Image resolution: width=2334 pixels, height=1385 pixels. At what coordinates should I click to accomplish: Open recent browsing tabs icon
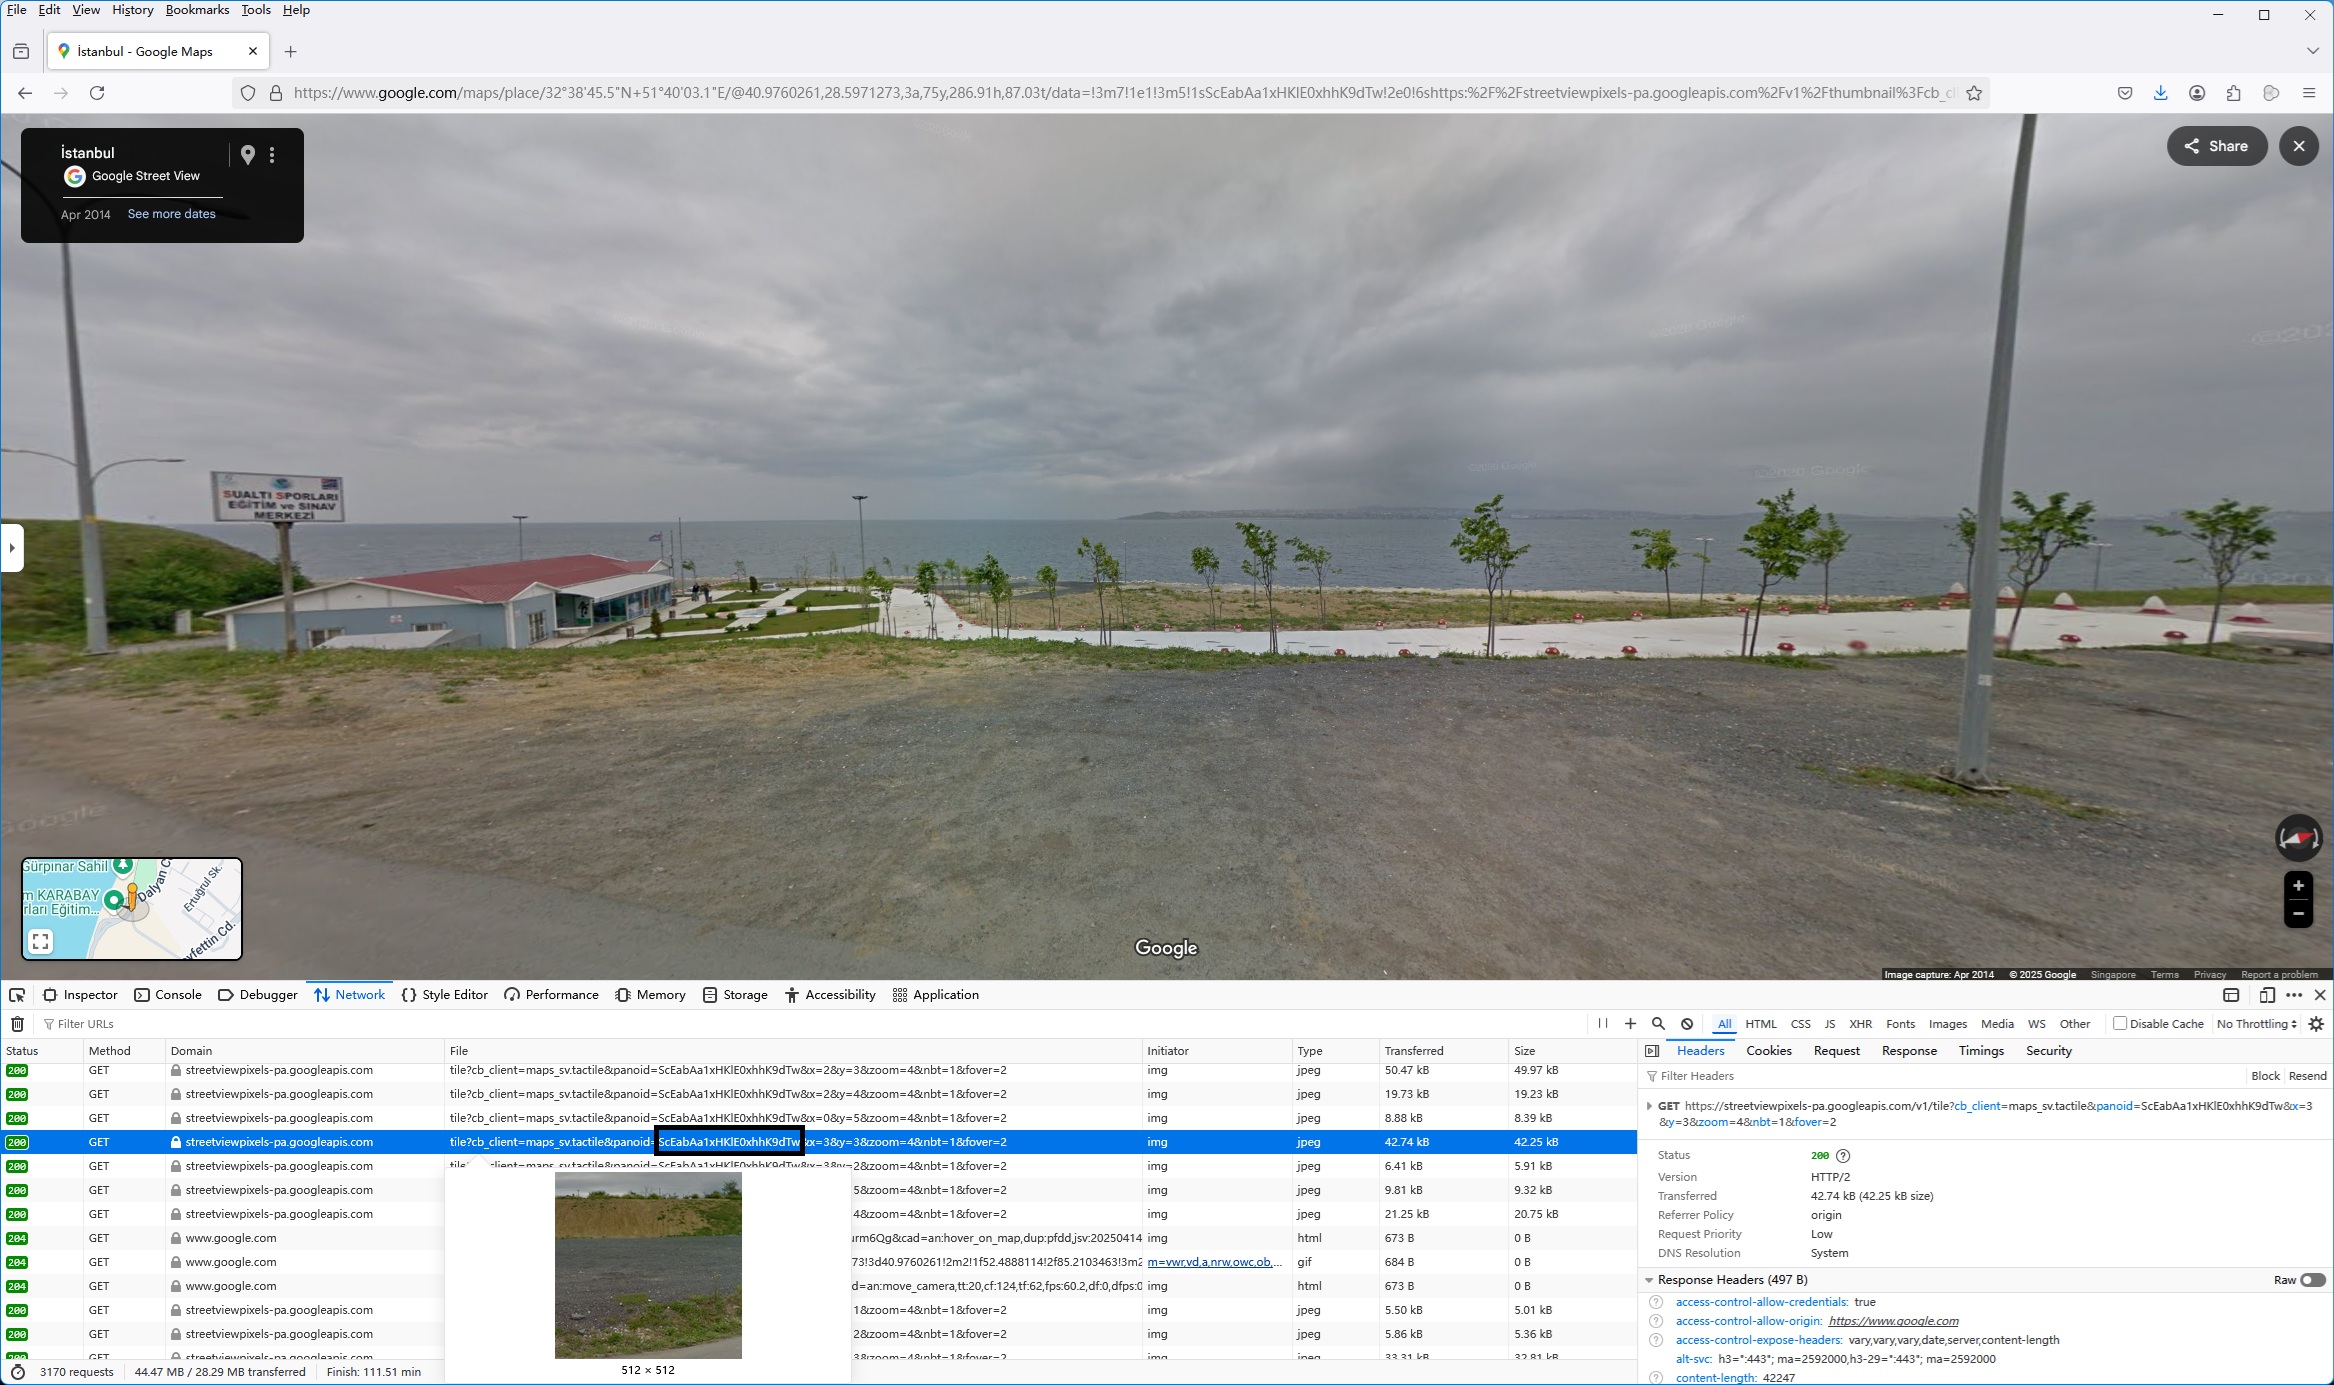[x=21, y=51]
